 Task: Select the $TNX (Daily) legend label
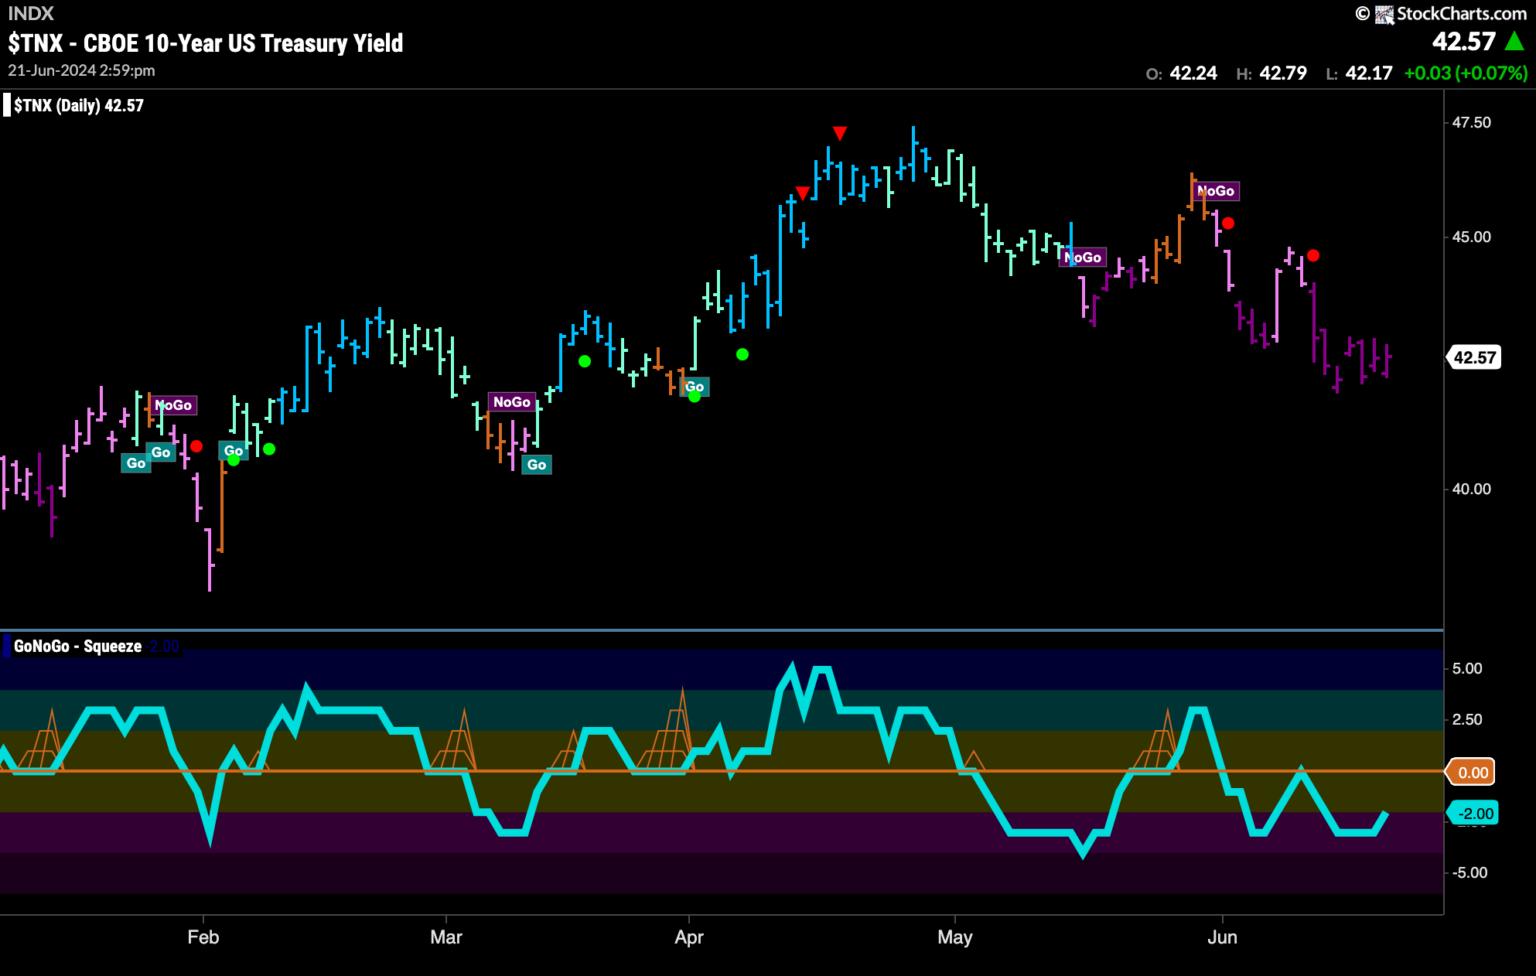[x=78, y=105]
